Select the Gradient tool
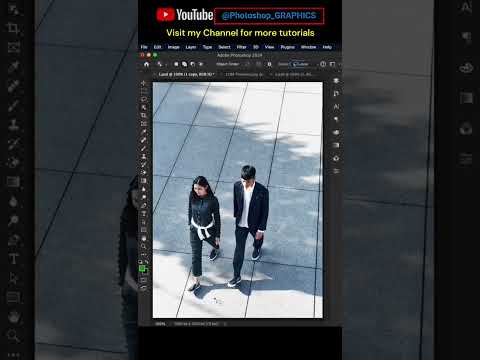This screenshot has height=360, width=480. click(144, 181)
